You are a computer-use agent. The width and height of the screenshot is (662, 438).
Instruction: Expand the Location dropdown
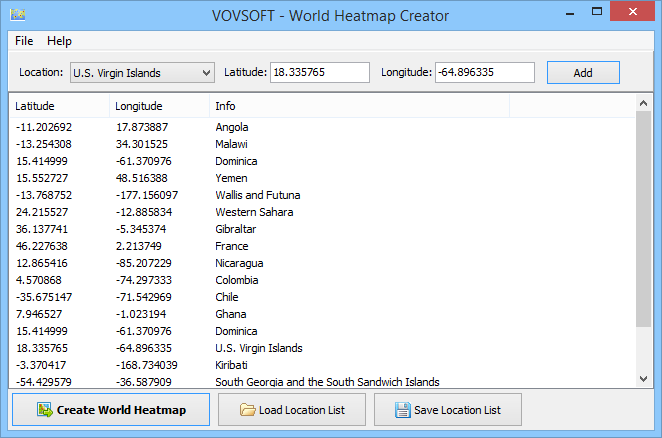tap(206, 73)
